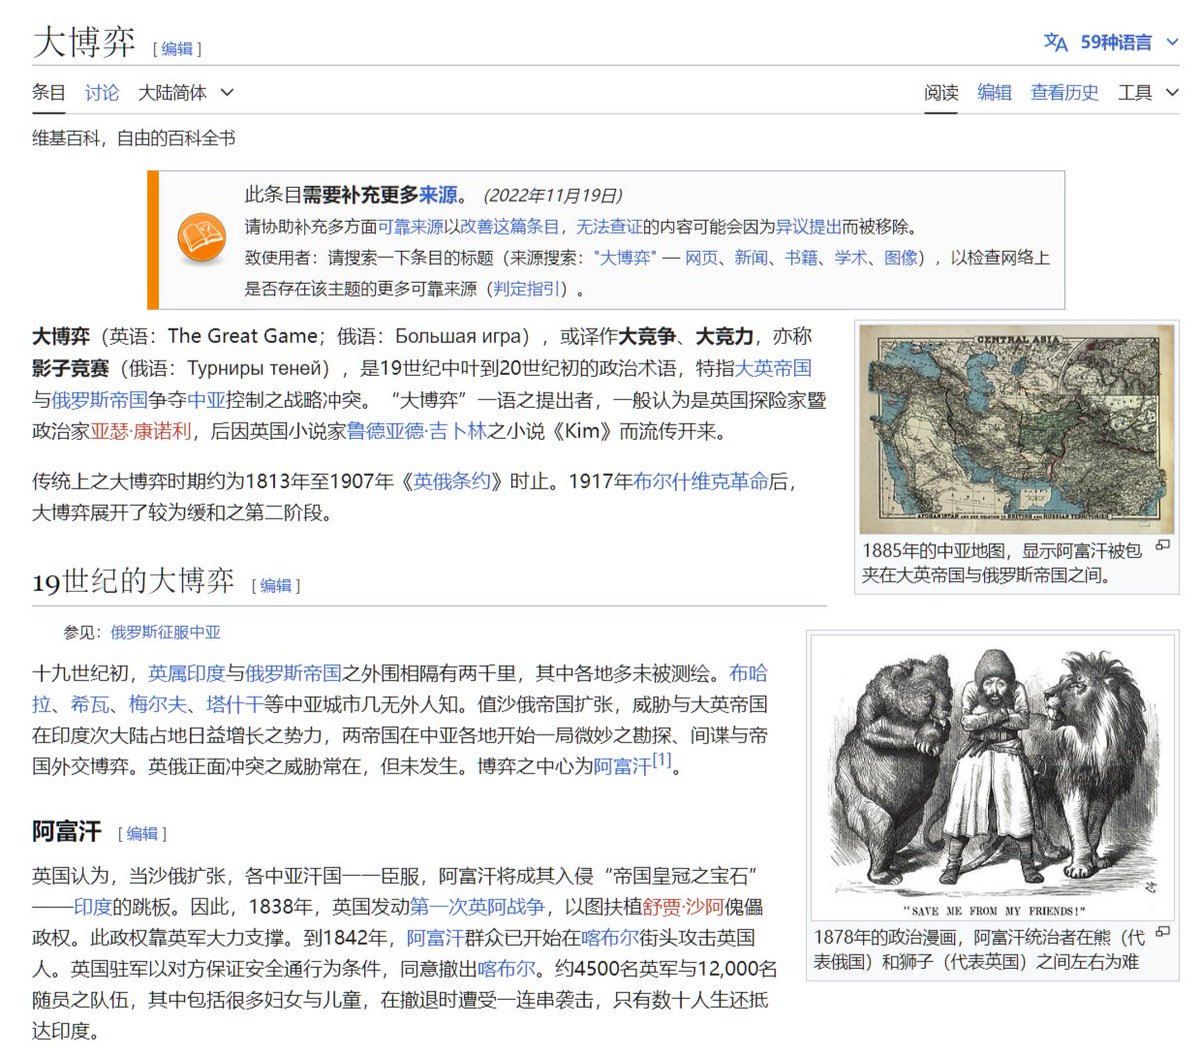1200x1060 pixels.
Task: Click the page title 大博弈
Action: pyautogui.click(x=84, y=43)
